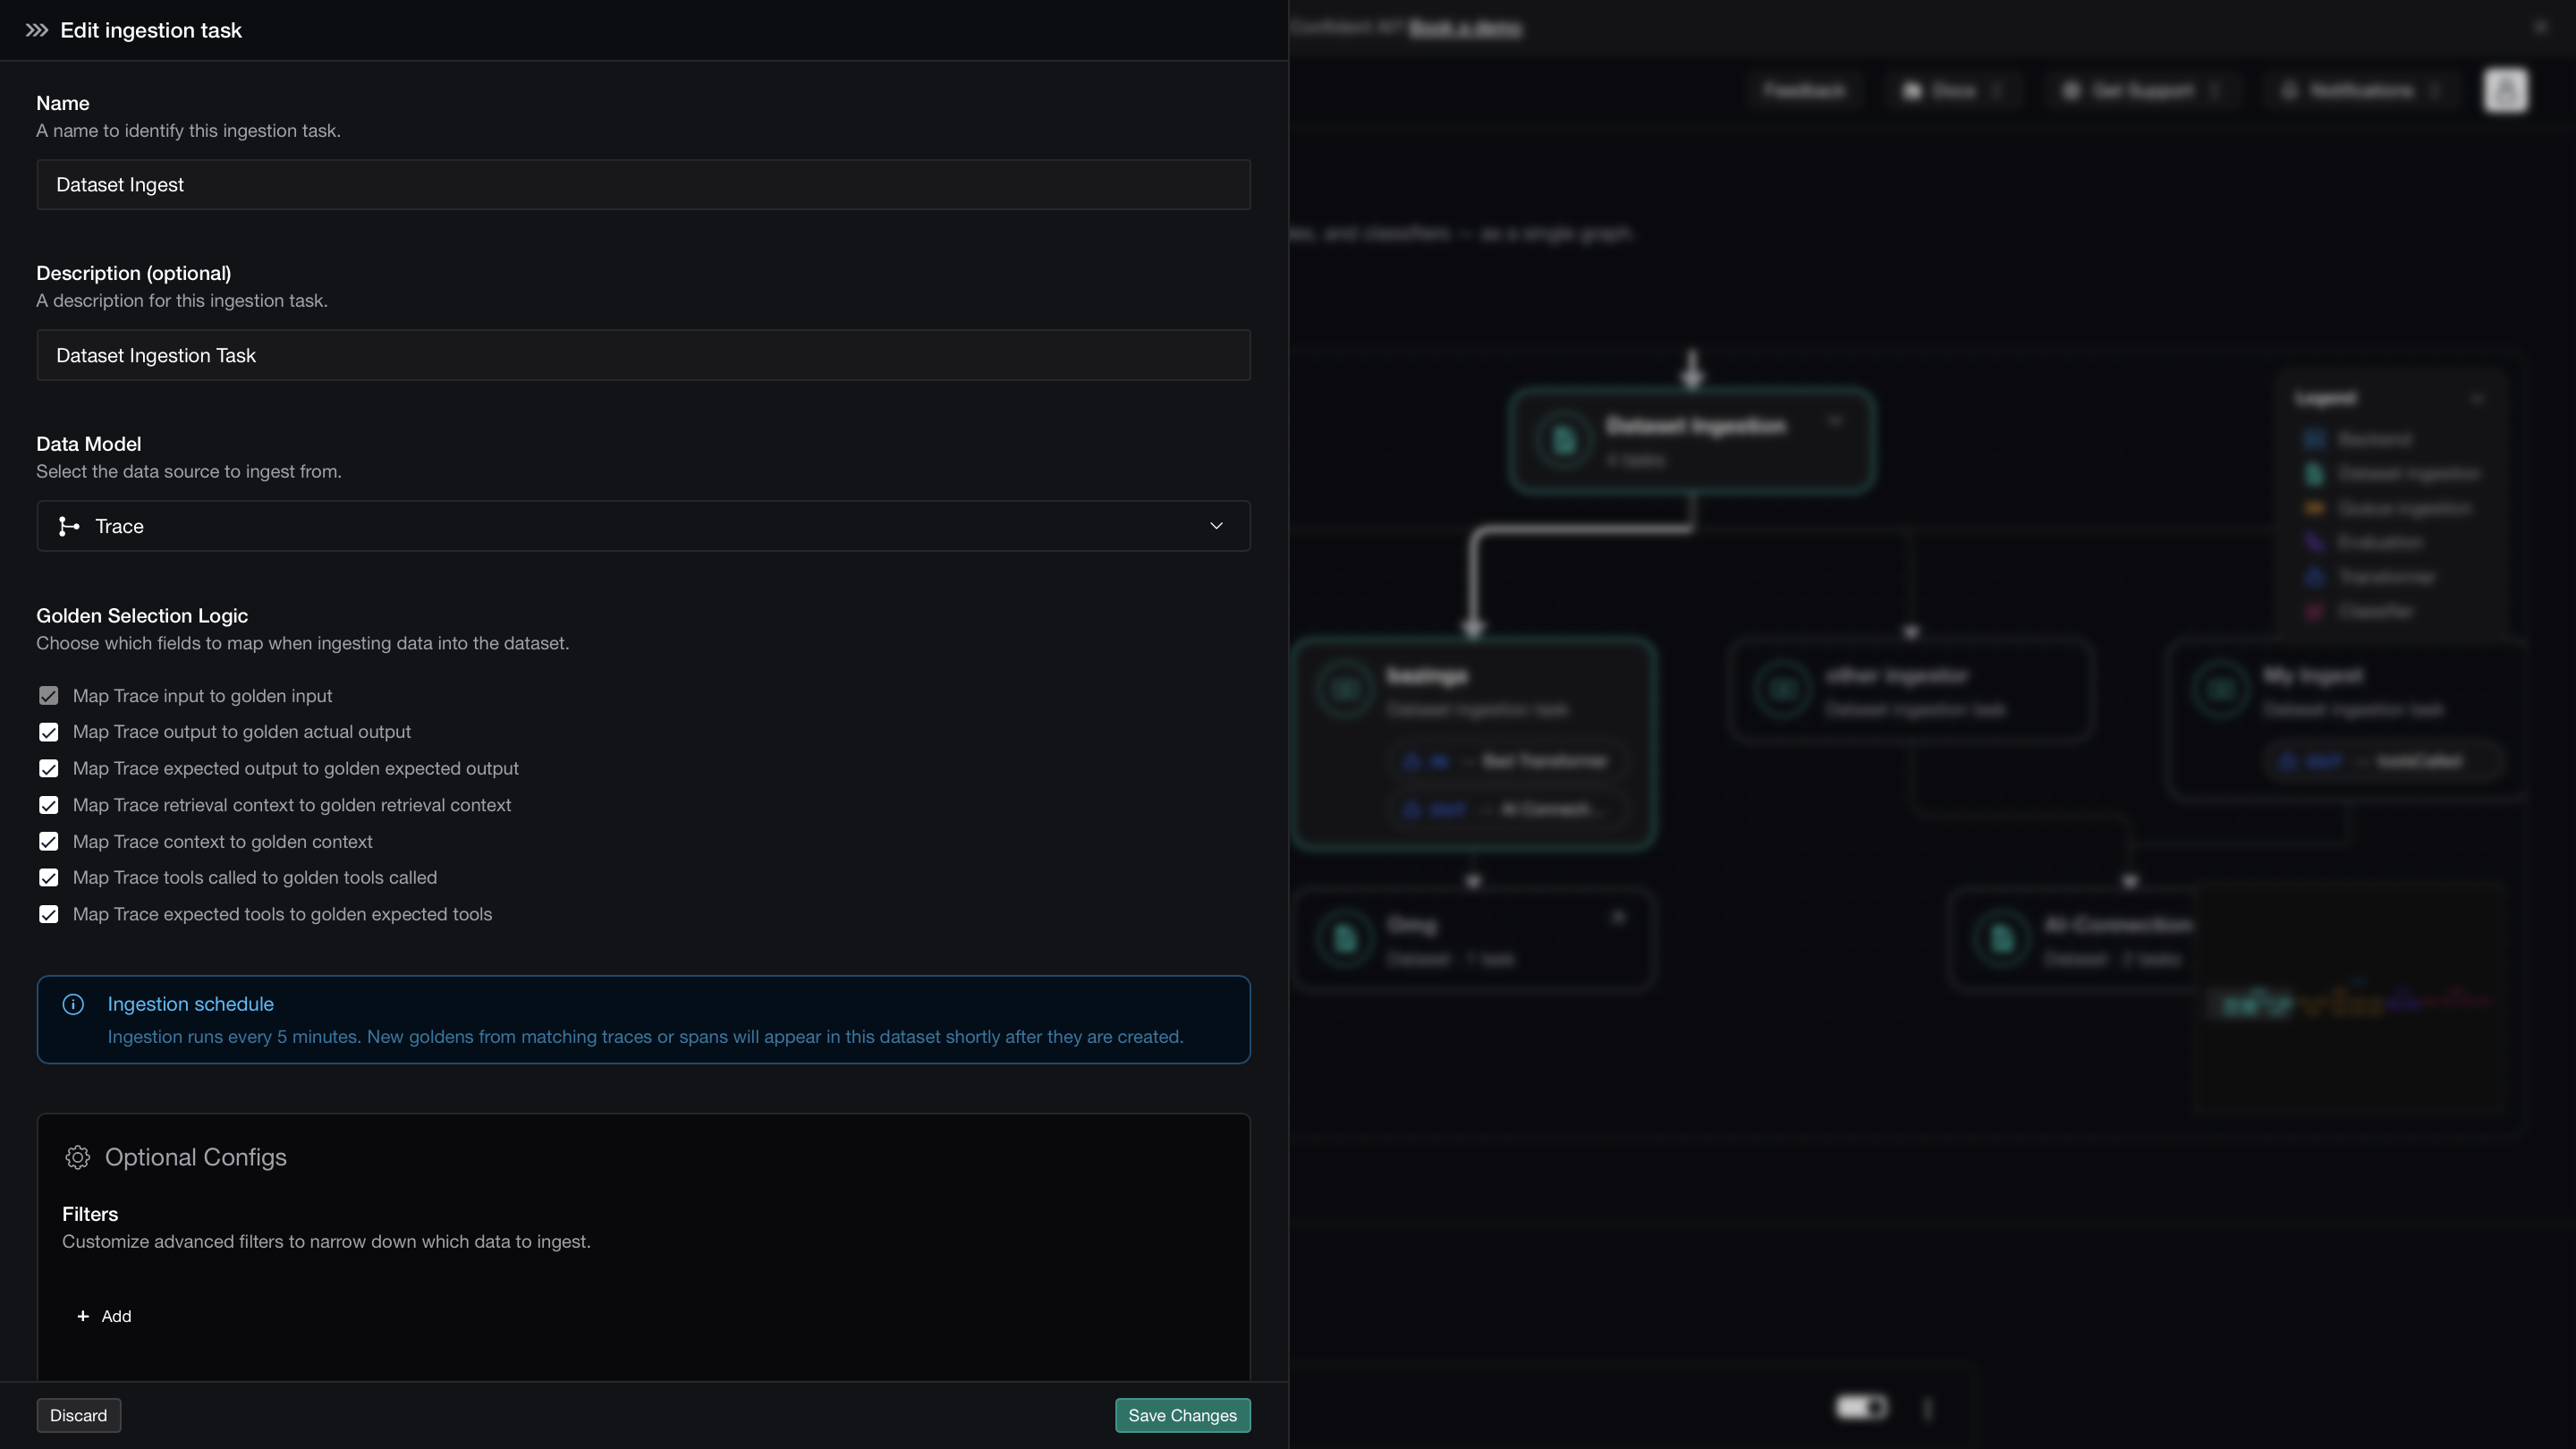Click the Trace branch icon
Viewport: 2576px width, 1449px height.
click(68, 526)
